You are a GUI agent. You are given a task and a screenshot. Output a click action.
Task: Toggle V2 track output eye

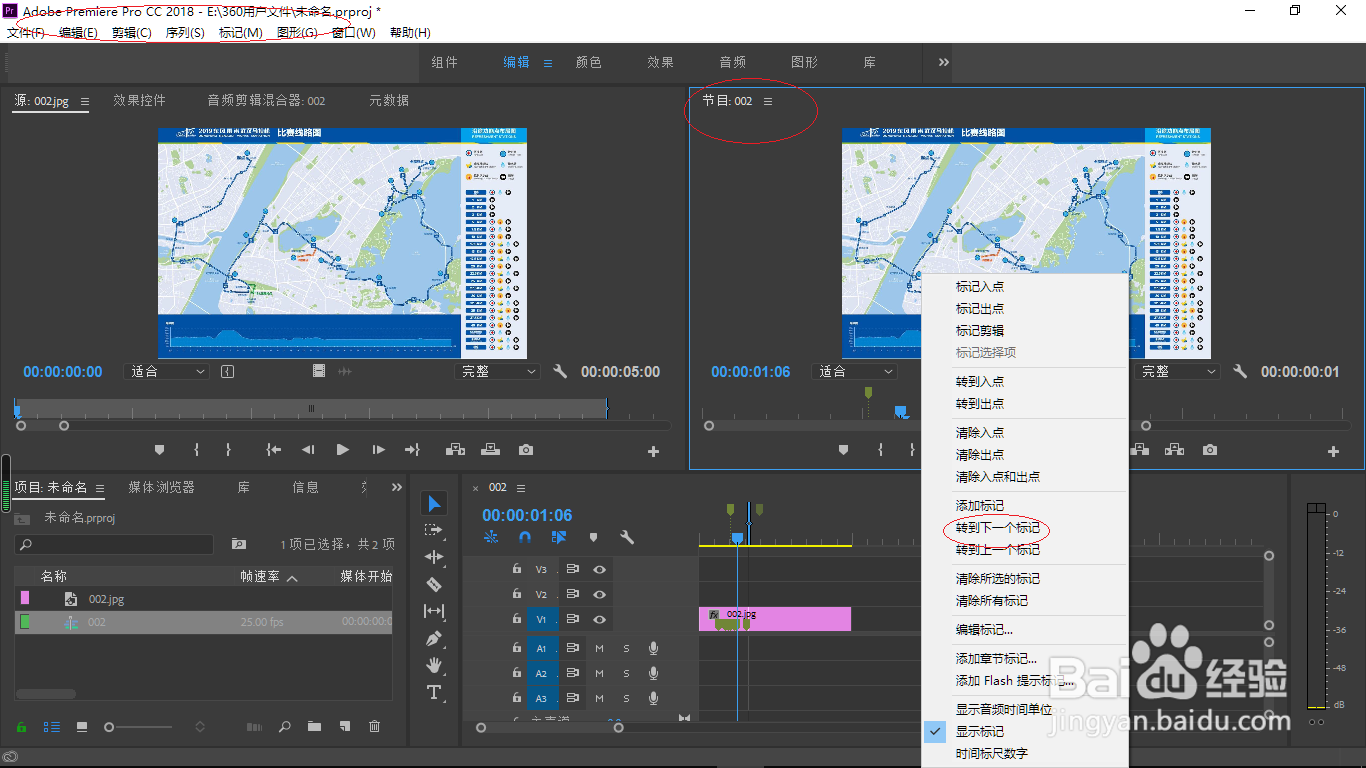click(x=599, y=594)
